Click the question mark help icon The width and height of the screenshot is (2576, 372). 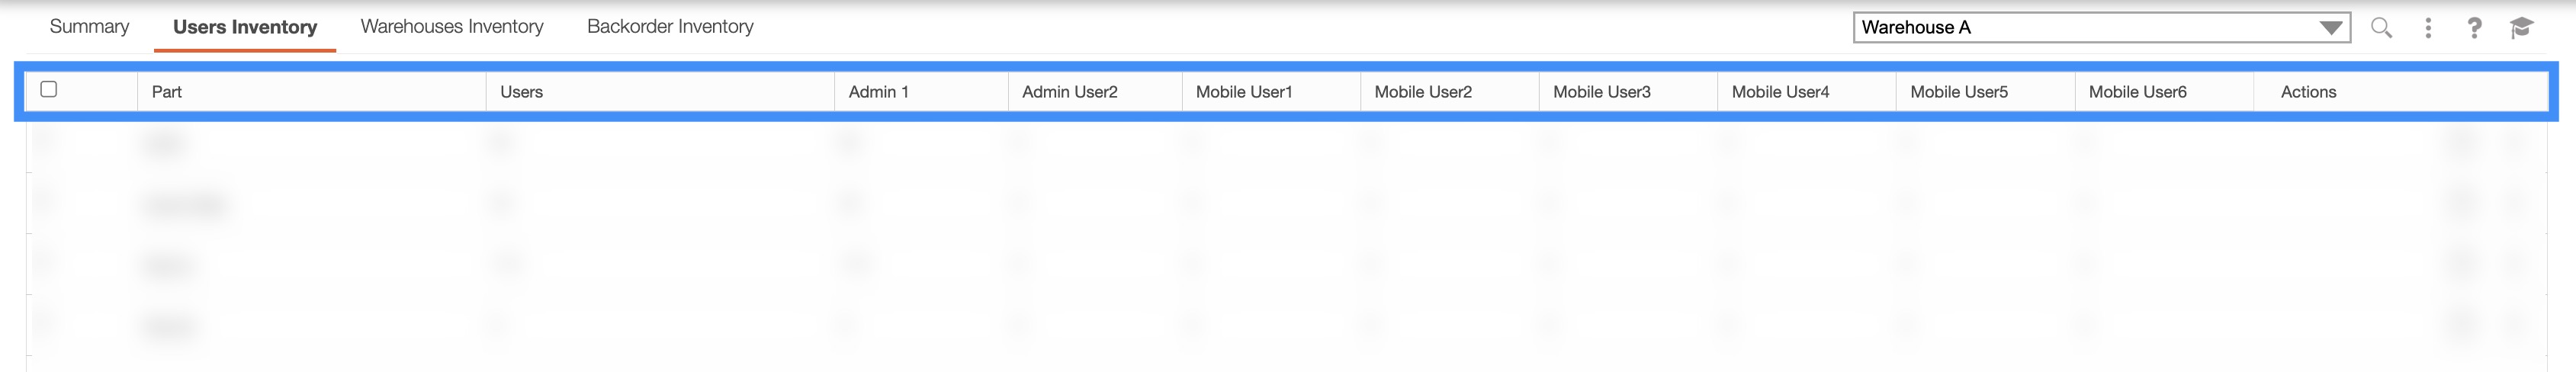click(x=2474, y=28)
